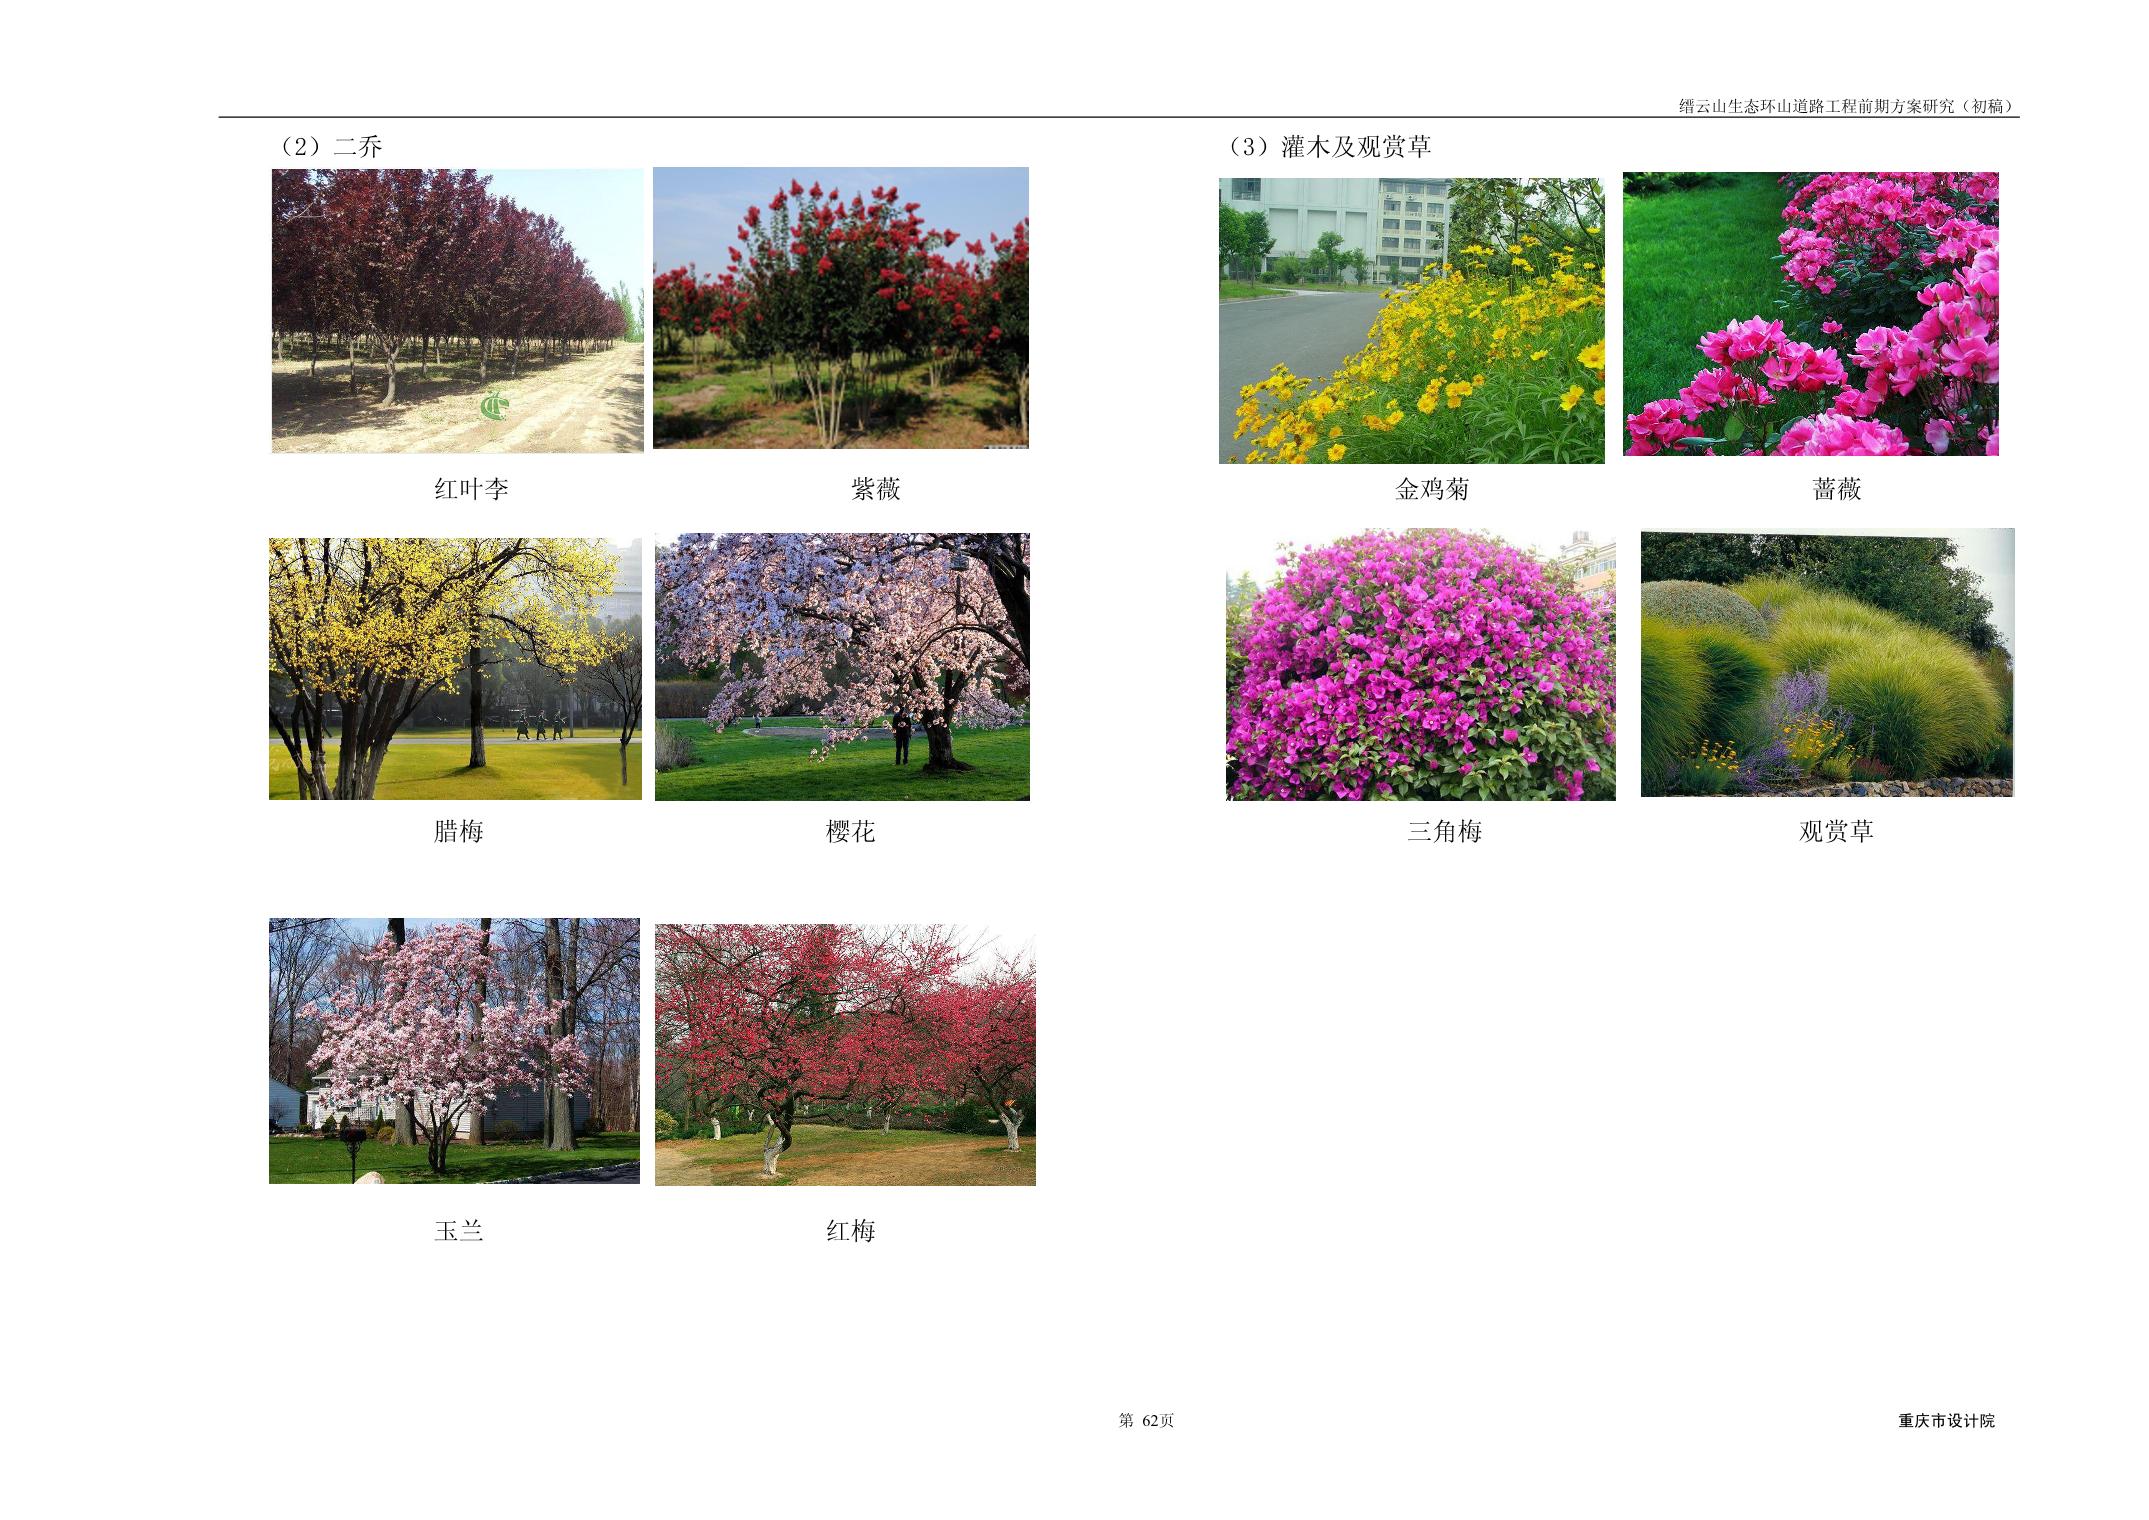
Task: Click the 金鸡菊 yellow flowers photo
Action: point(1411,321)
